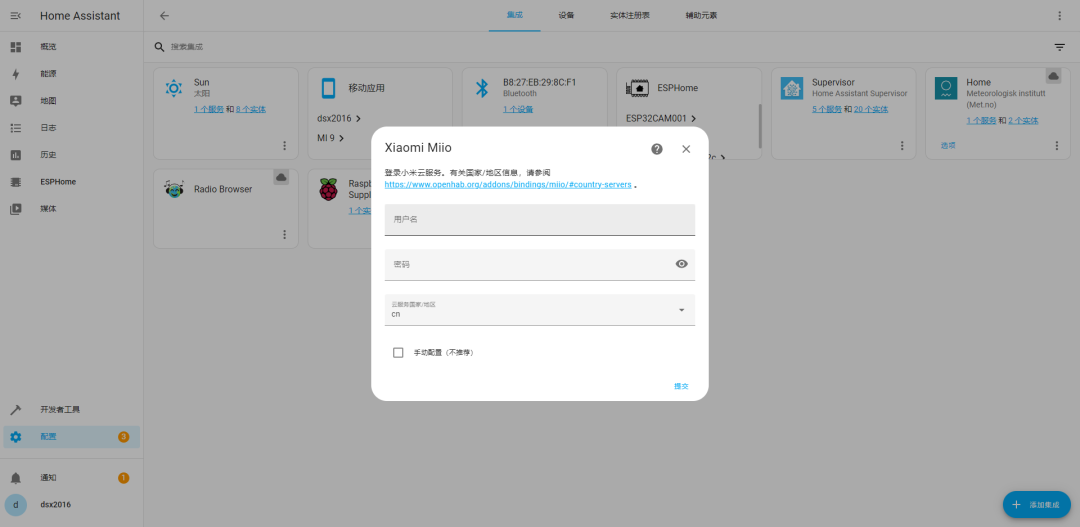Screen dimensions: 1080x527
Task: Open the Radio Browser card options menu
Action: click(284, 234)
